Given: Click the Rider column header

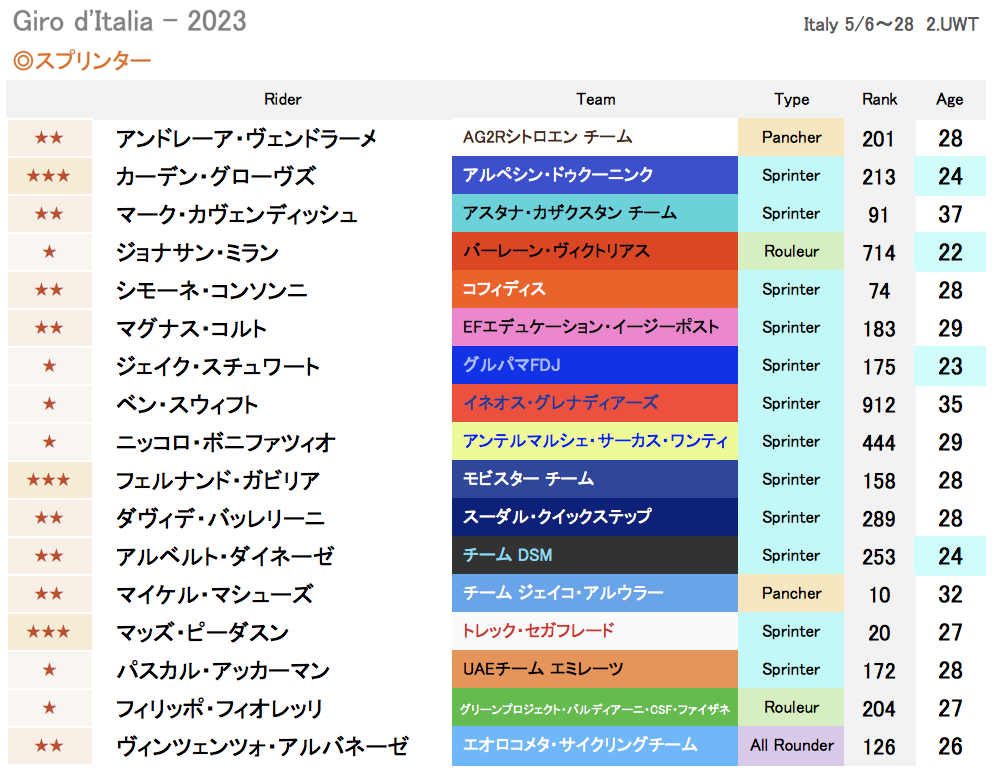Looking at the screenshot, I should [283, 100].
